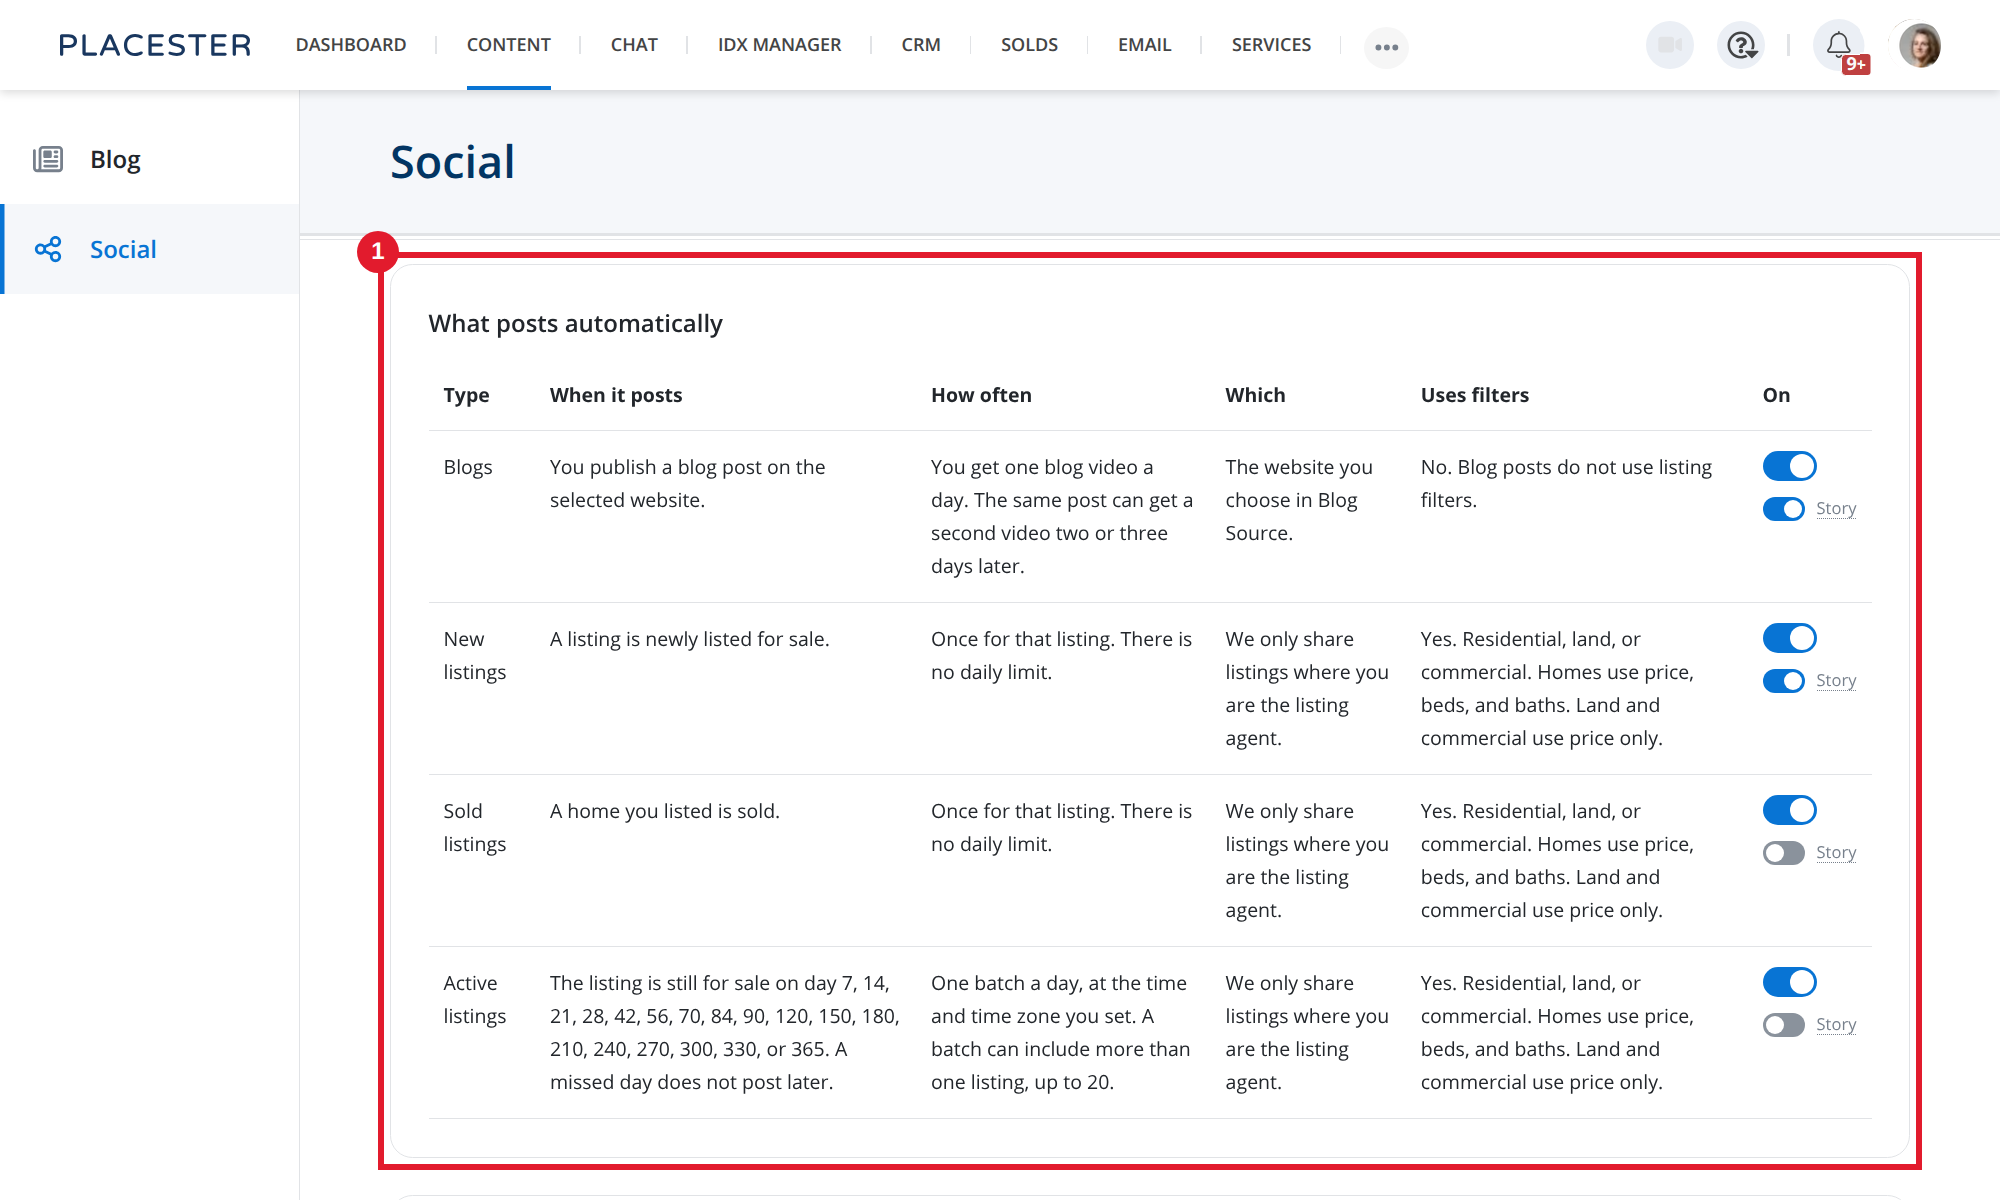The width and height of the screenshot is (2000, 1200).
Task: Turn off Blogs auto-posting main toggle
Action: click(x=1789, y=466)
